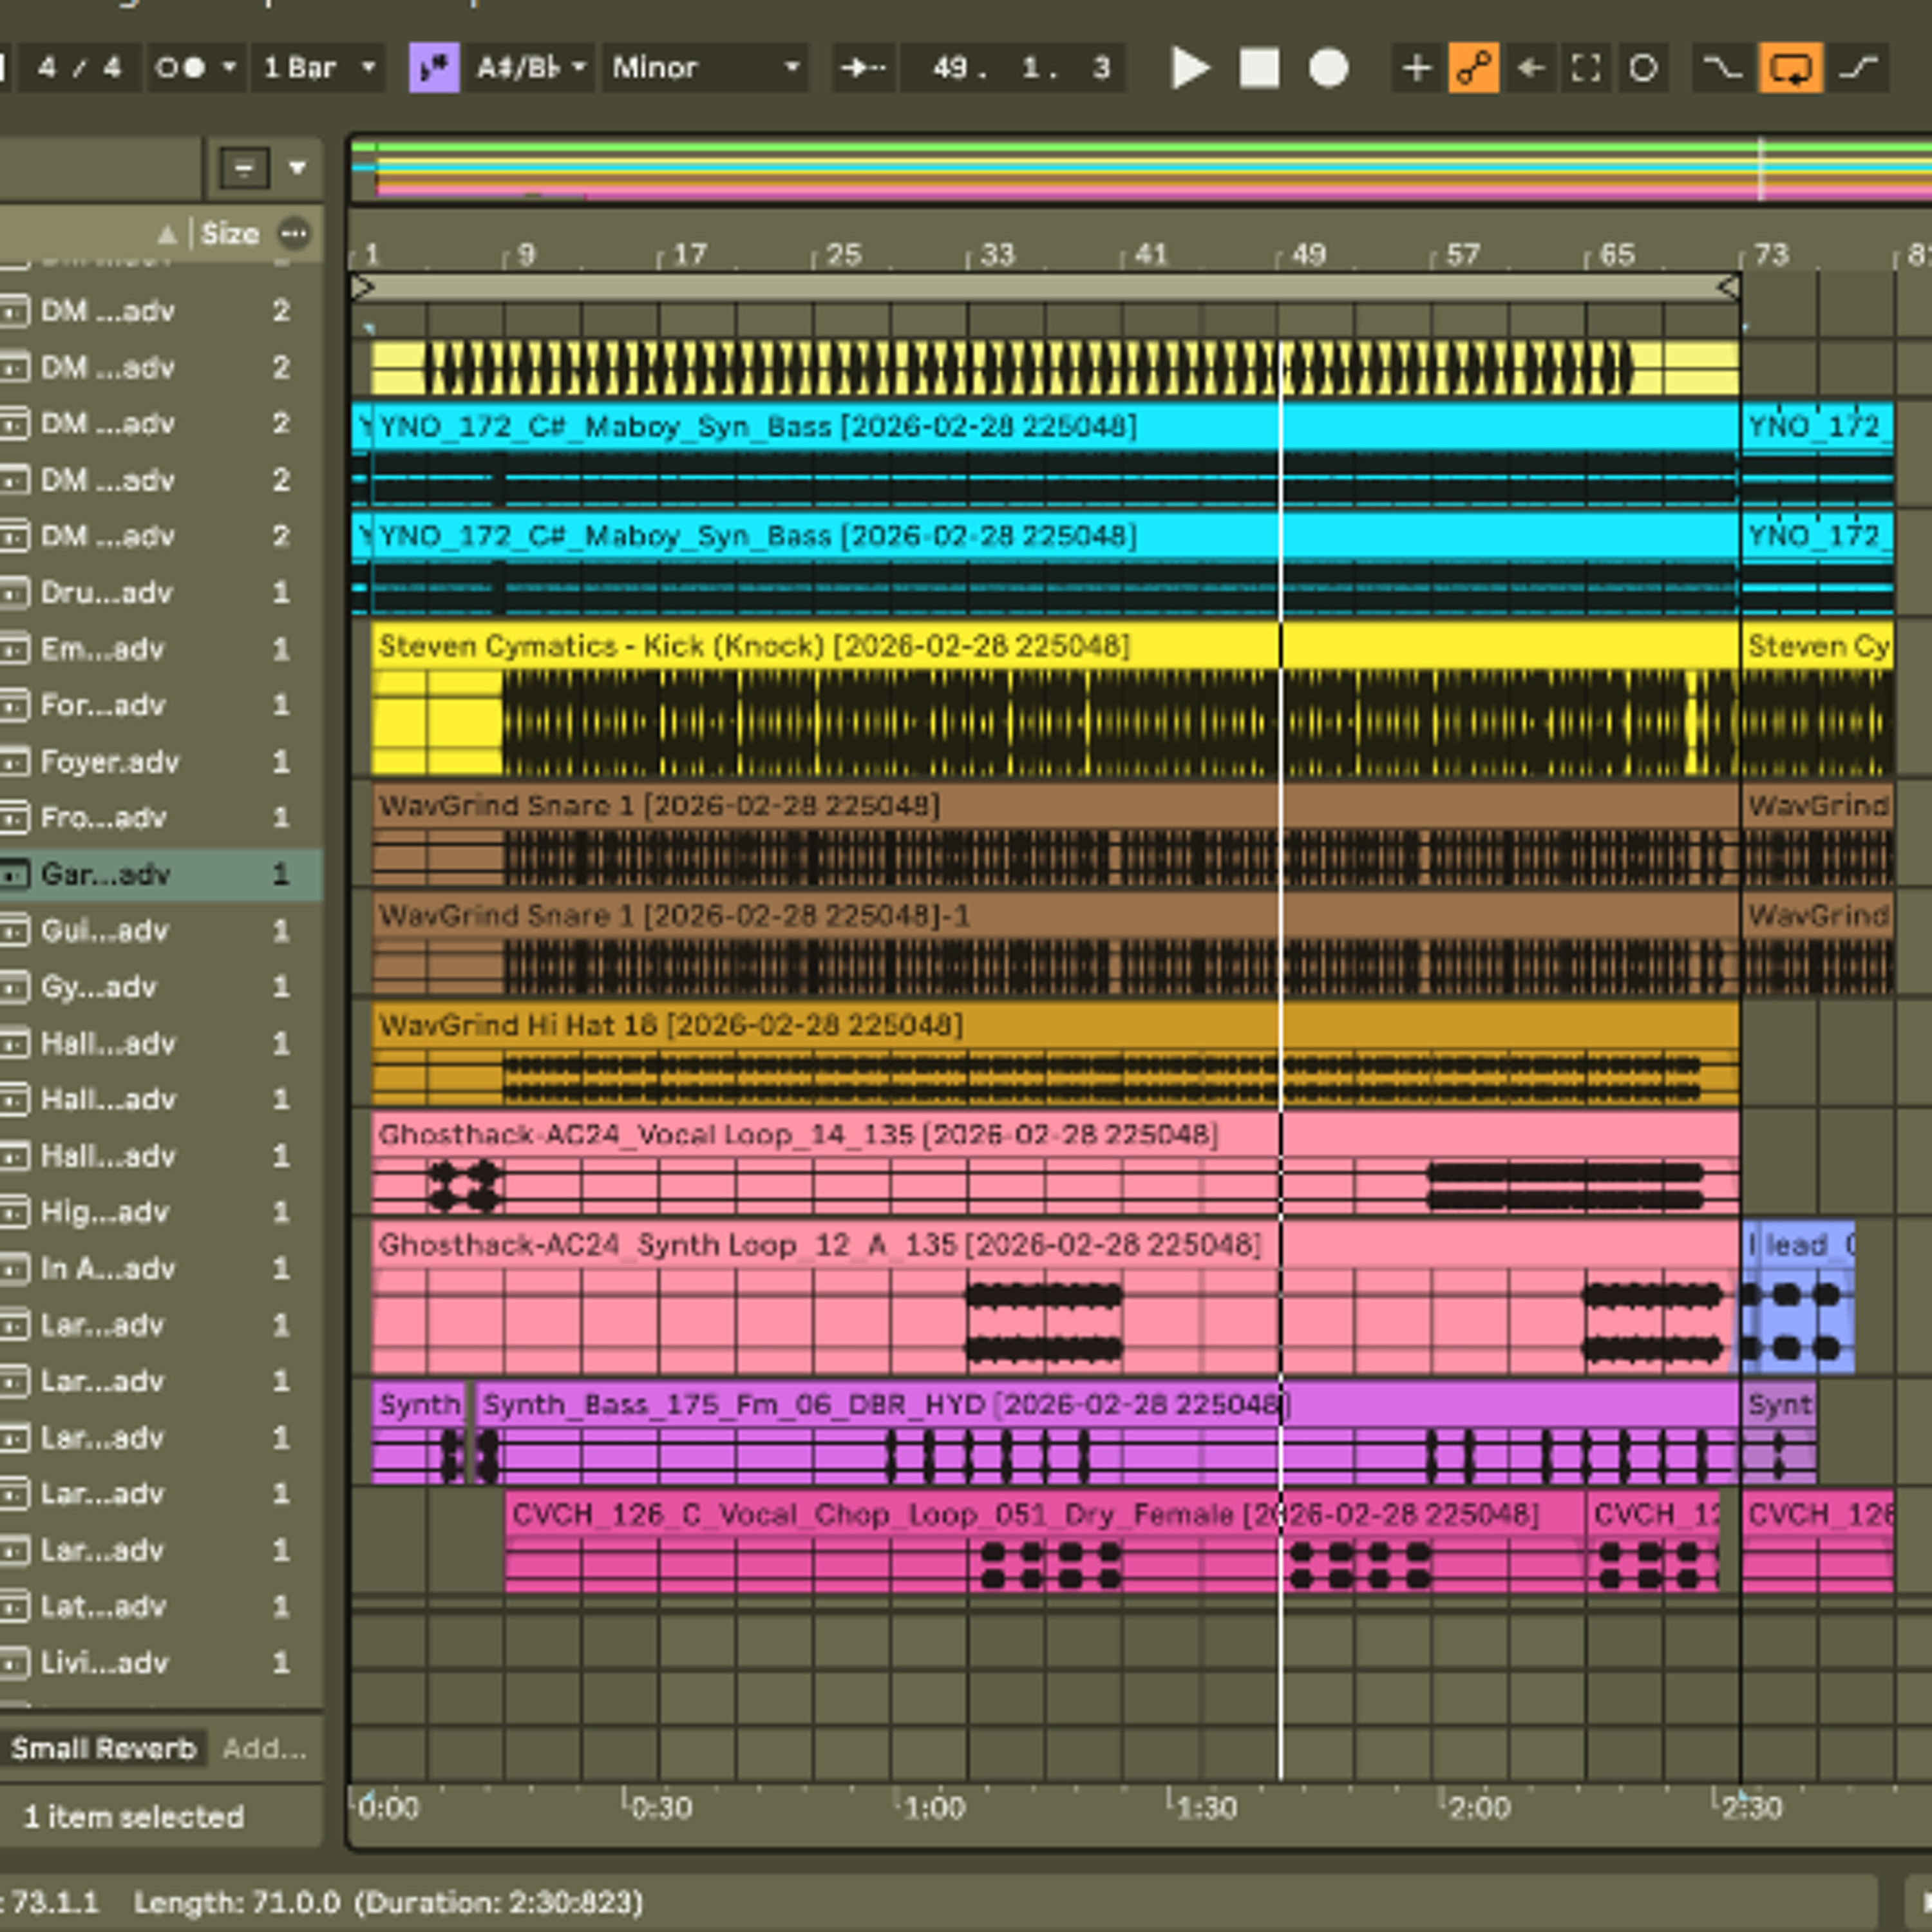Screen dimensions: 1932x1932
Task: Click the browser filter toggle icon
Action: click(x=244, y=168)
